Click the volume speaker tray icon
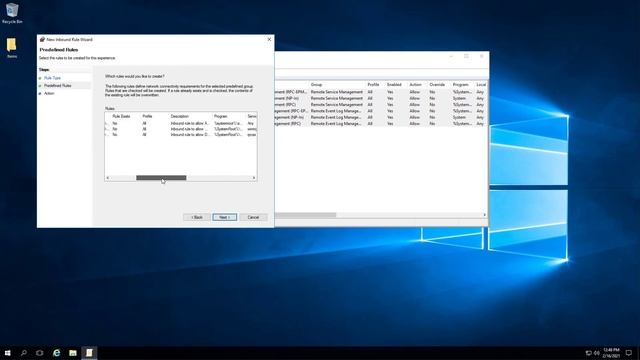This screenshot has height=360, width=640. (597, 353)
